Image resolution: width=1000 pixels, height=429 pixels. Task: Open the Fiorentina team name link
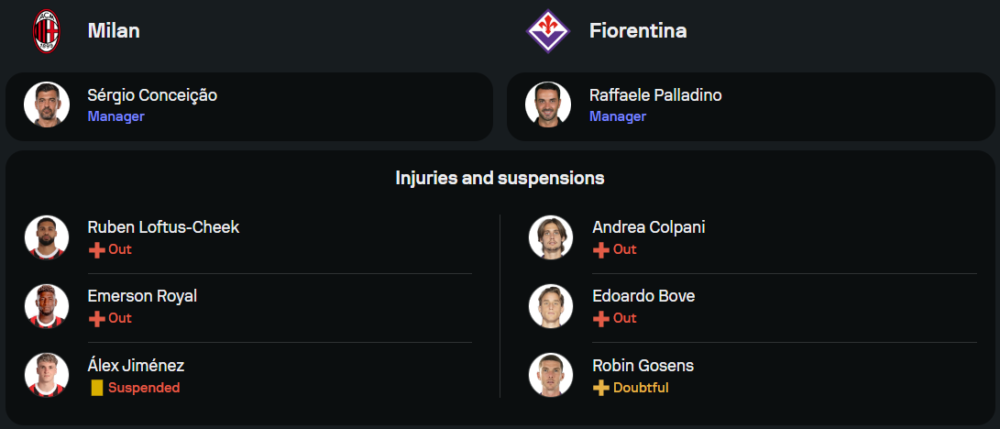click(x=638, y=31)
